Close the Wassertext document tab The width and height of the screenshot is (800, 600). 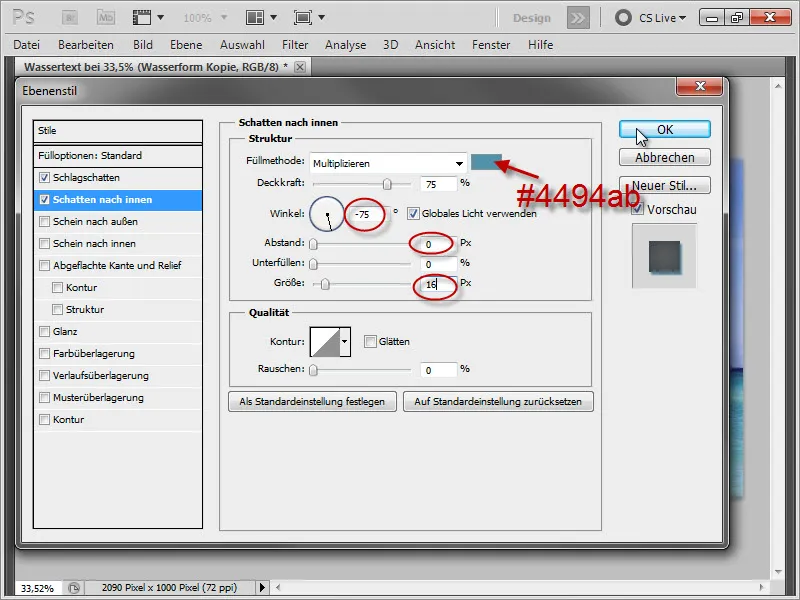[x=300, y=67]
